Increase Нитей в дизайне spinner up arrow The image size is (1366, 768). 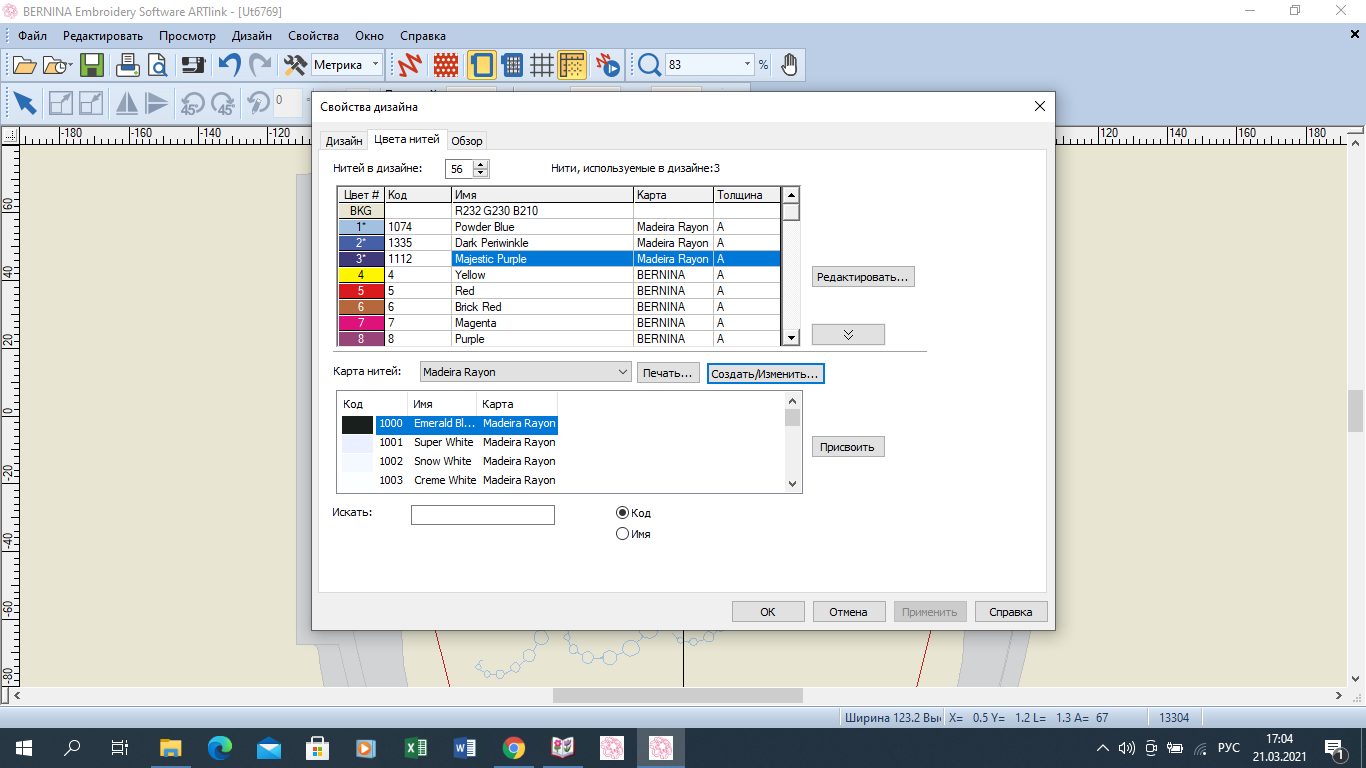(x=481, y=165)
